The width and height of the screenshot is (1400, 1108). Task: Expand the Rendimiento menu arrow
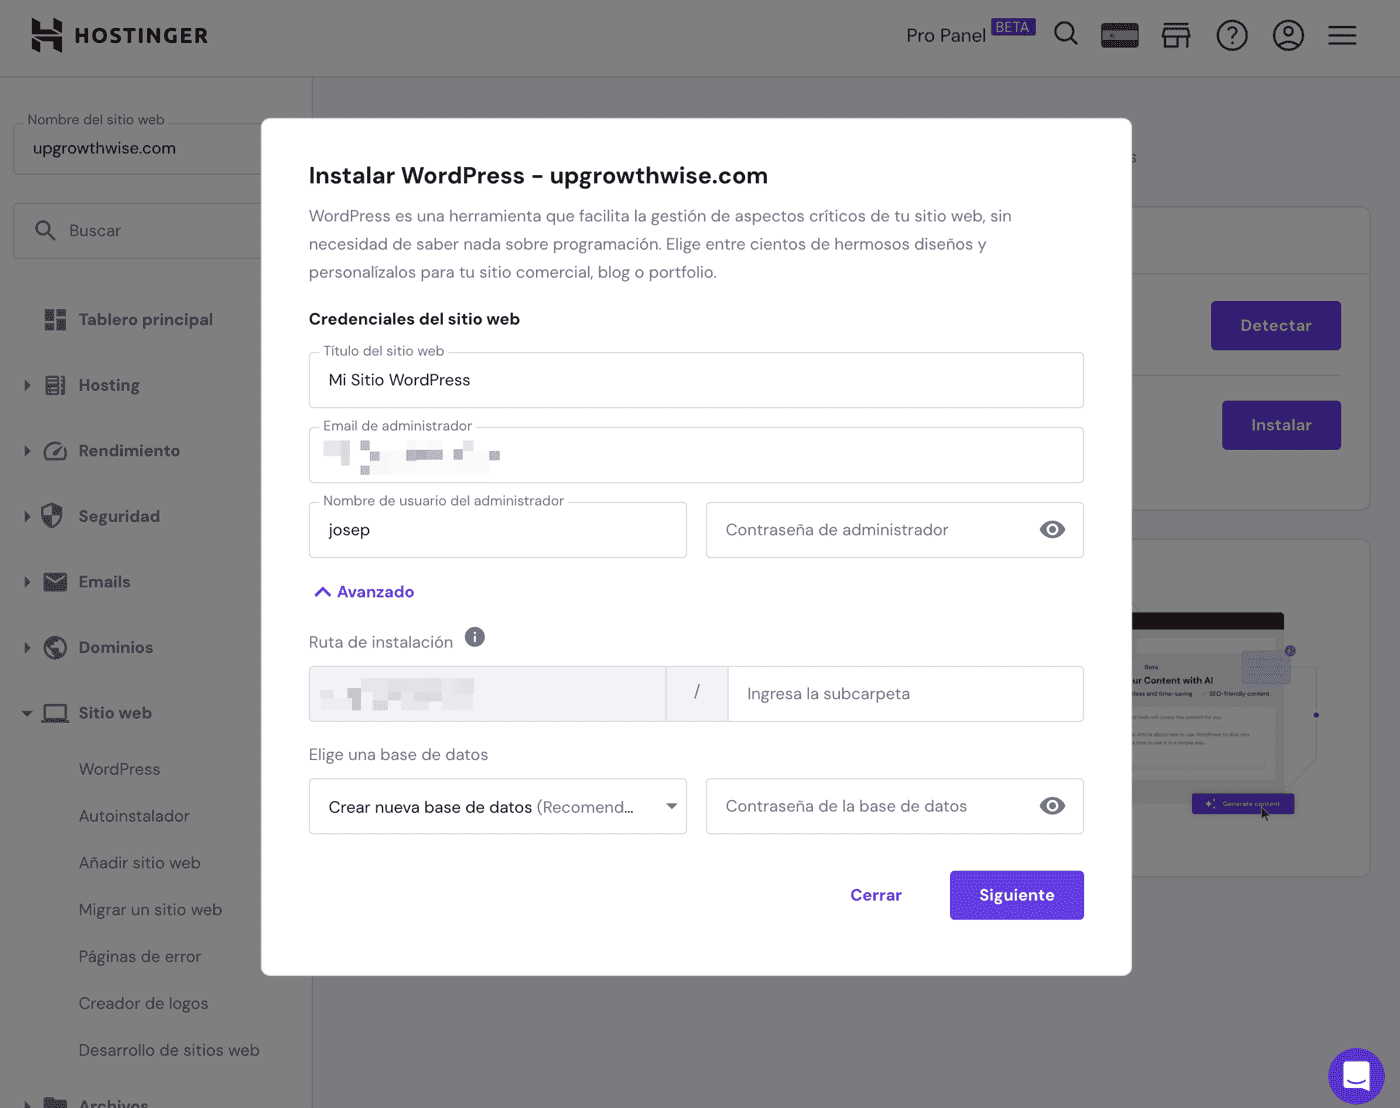click(x=27, y=451)
